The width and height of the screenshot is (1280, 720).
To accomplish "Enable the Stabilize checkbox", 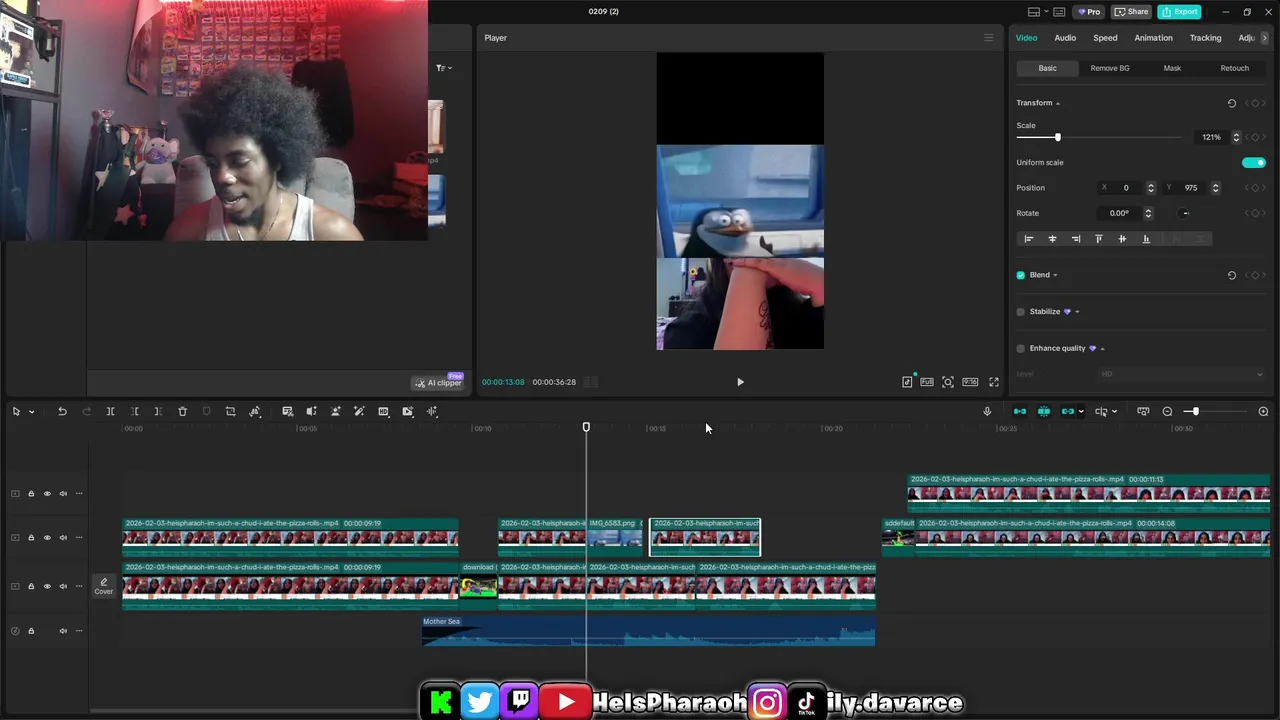I will point(1021,312).
